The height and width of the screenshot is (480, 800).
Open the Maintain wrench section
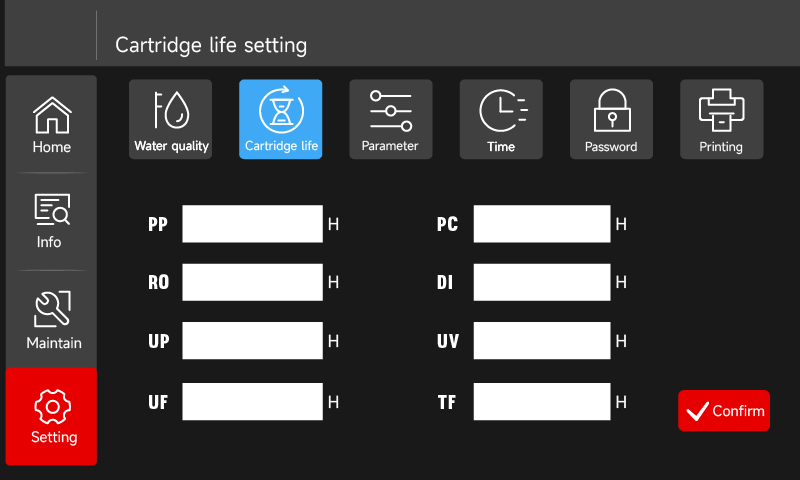click(x=52, y=320)
